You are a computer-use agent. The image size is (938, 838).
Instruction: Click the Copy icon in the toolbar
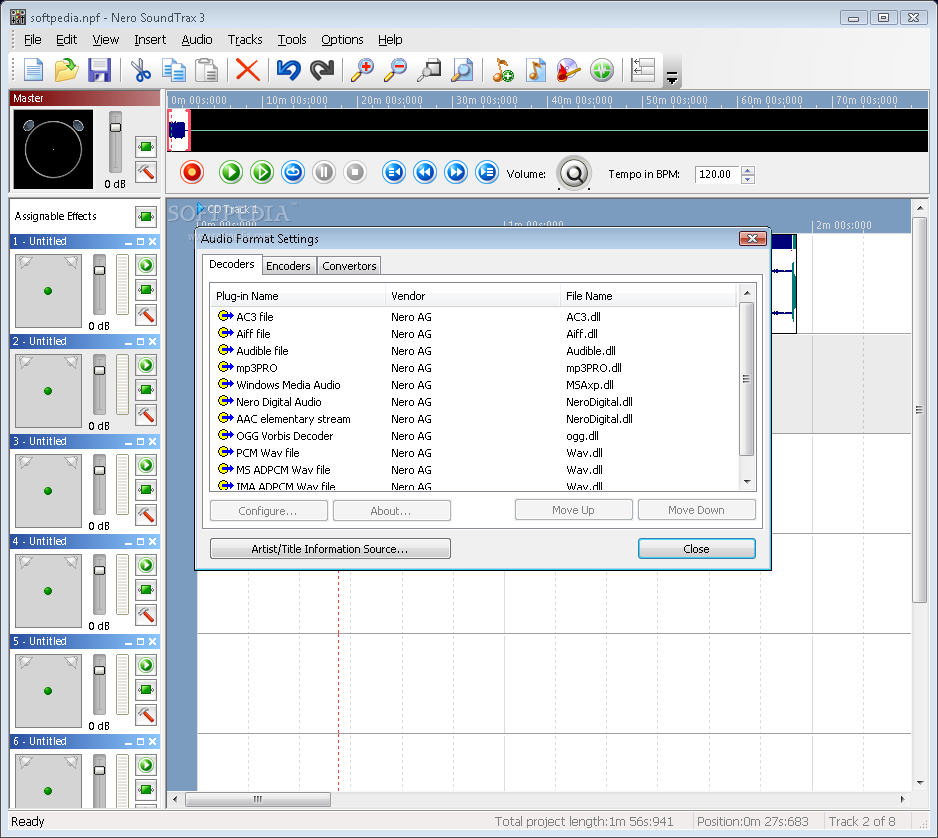pyautogui.click(x=173, y=70)
